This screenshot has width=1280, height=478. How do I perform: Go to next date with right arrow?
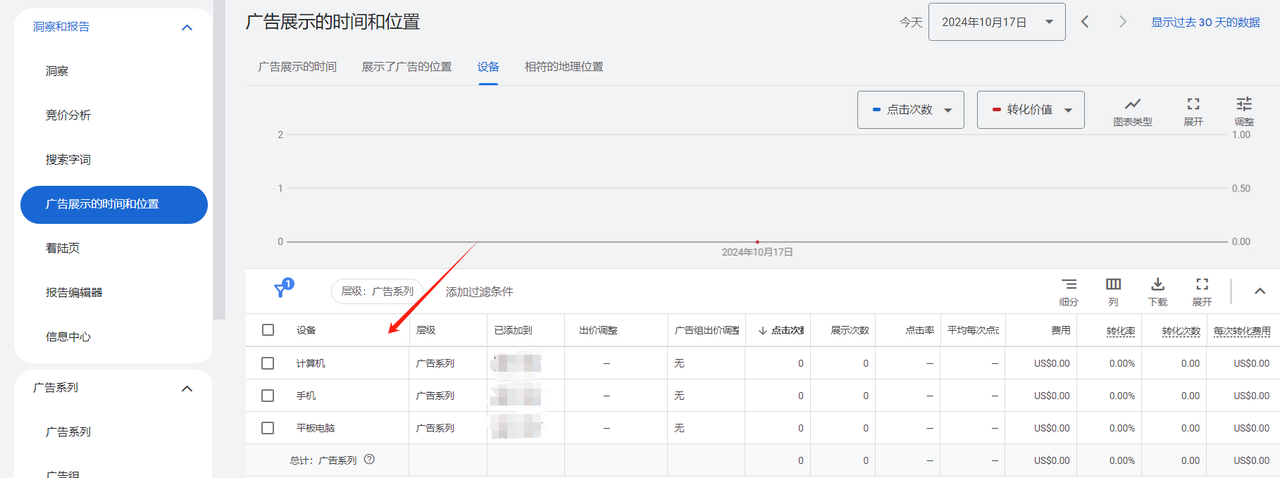click(1123, 21)
